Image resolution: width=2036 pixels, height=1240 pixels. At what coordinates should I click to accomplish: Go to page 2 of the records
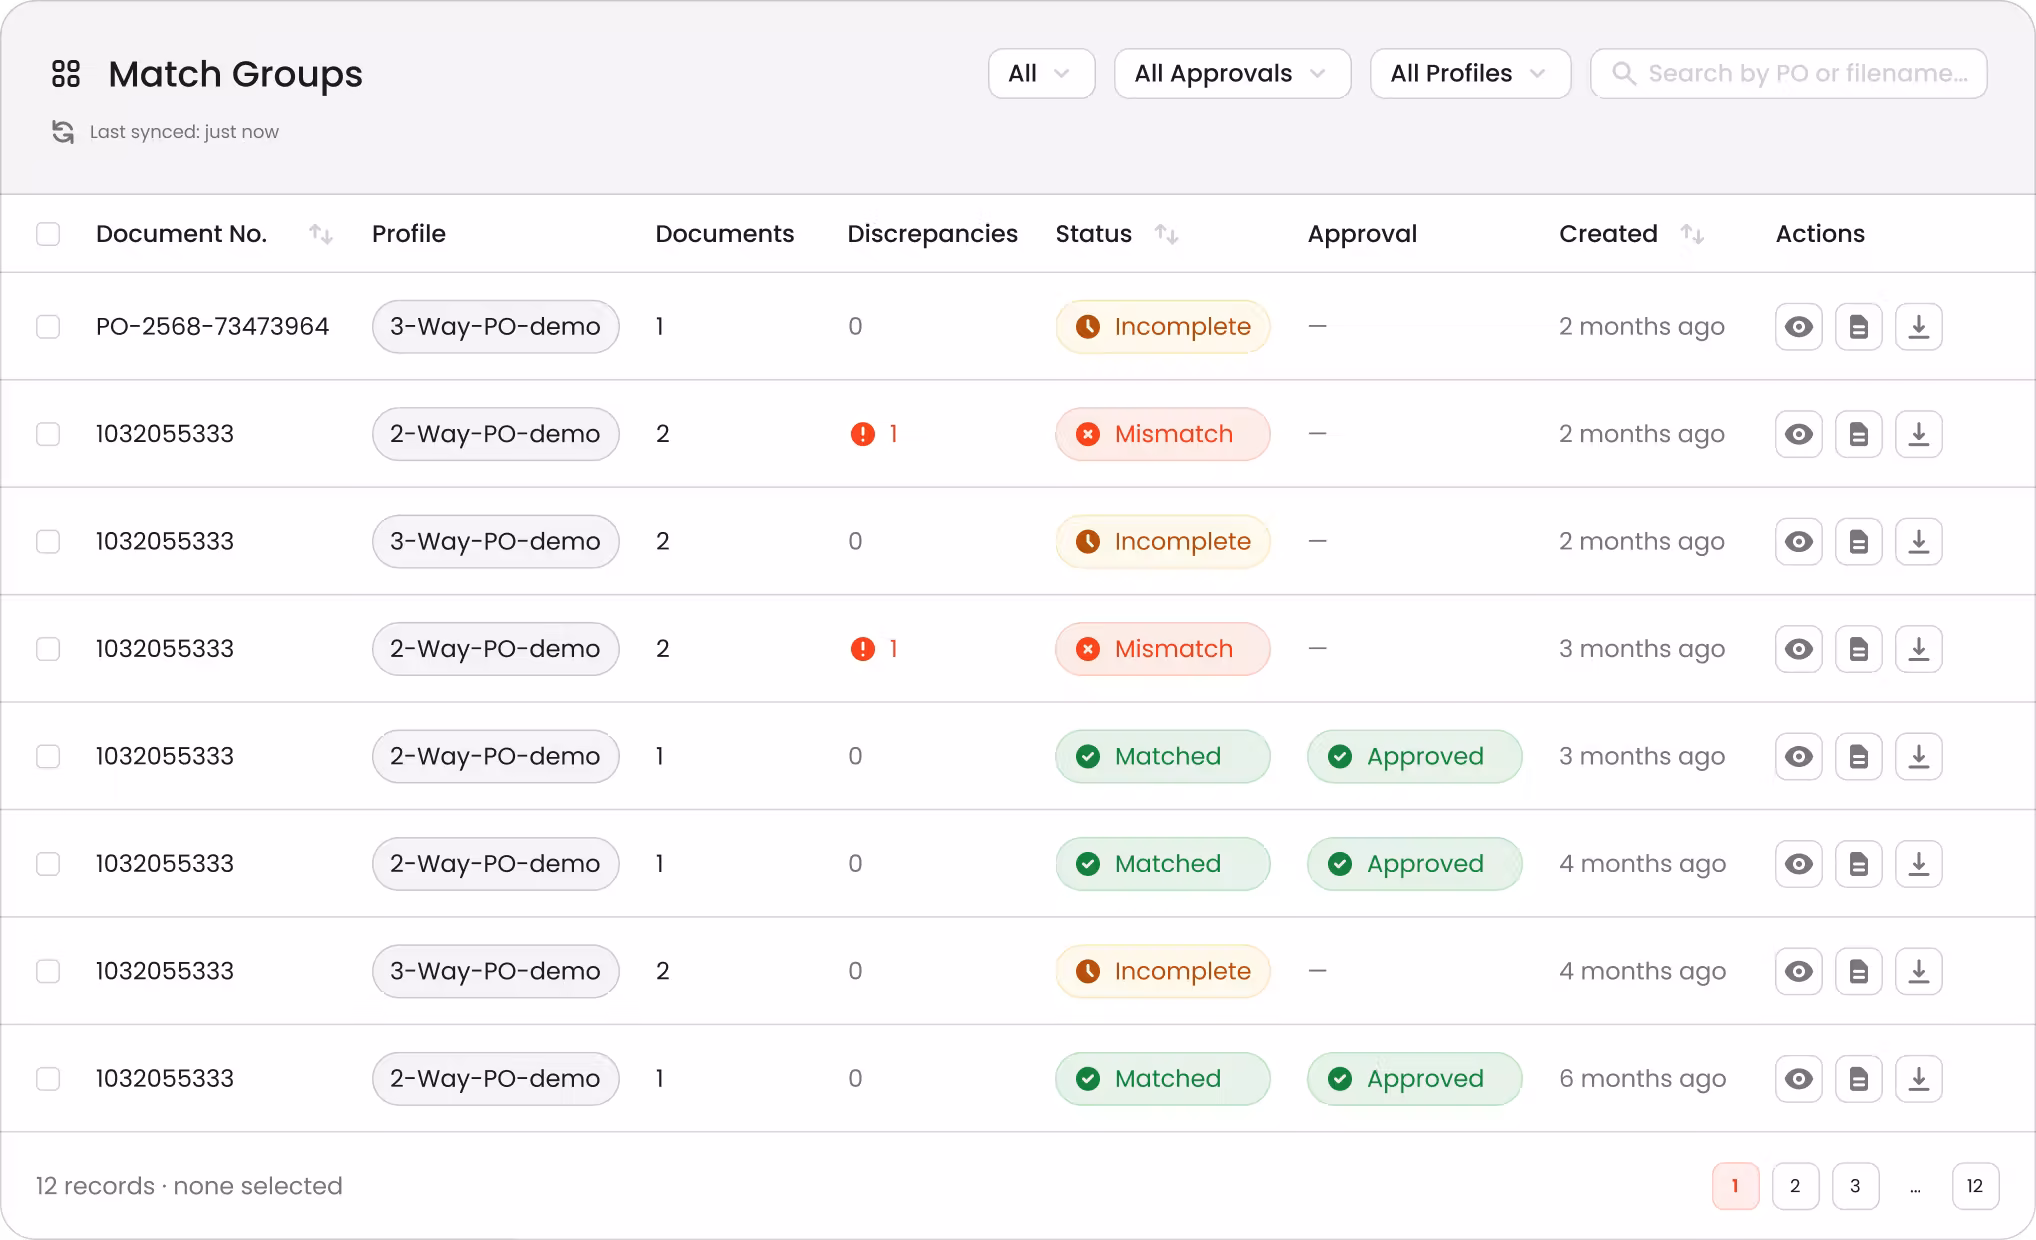point(1795,1186)
